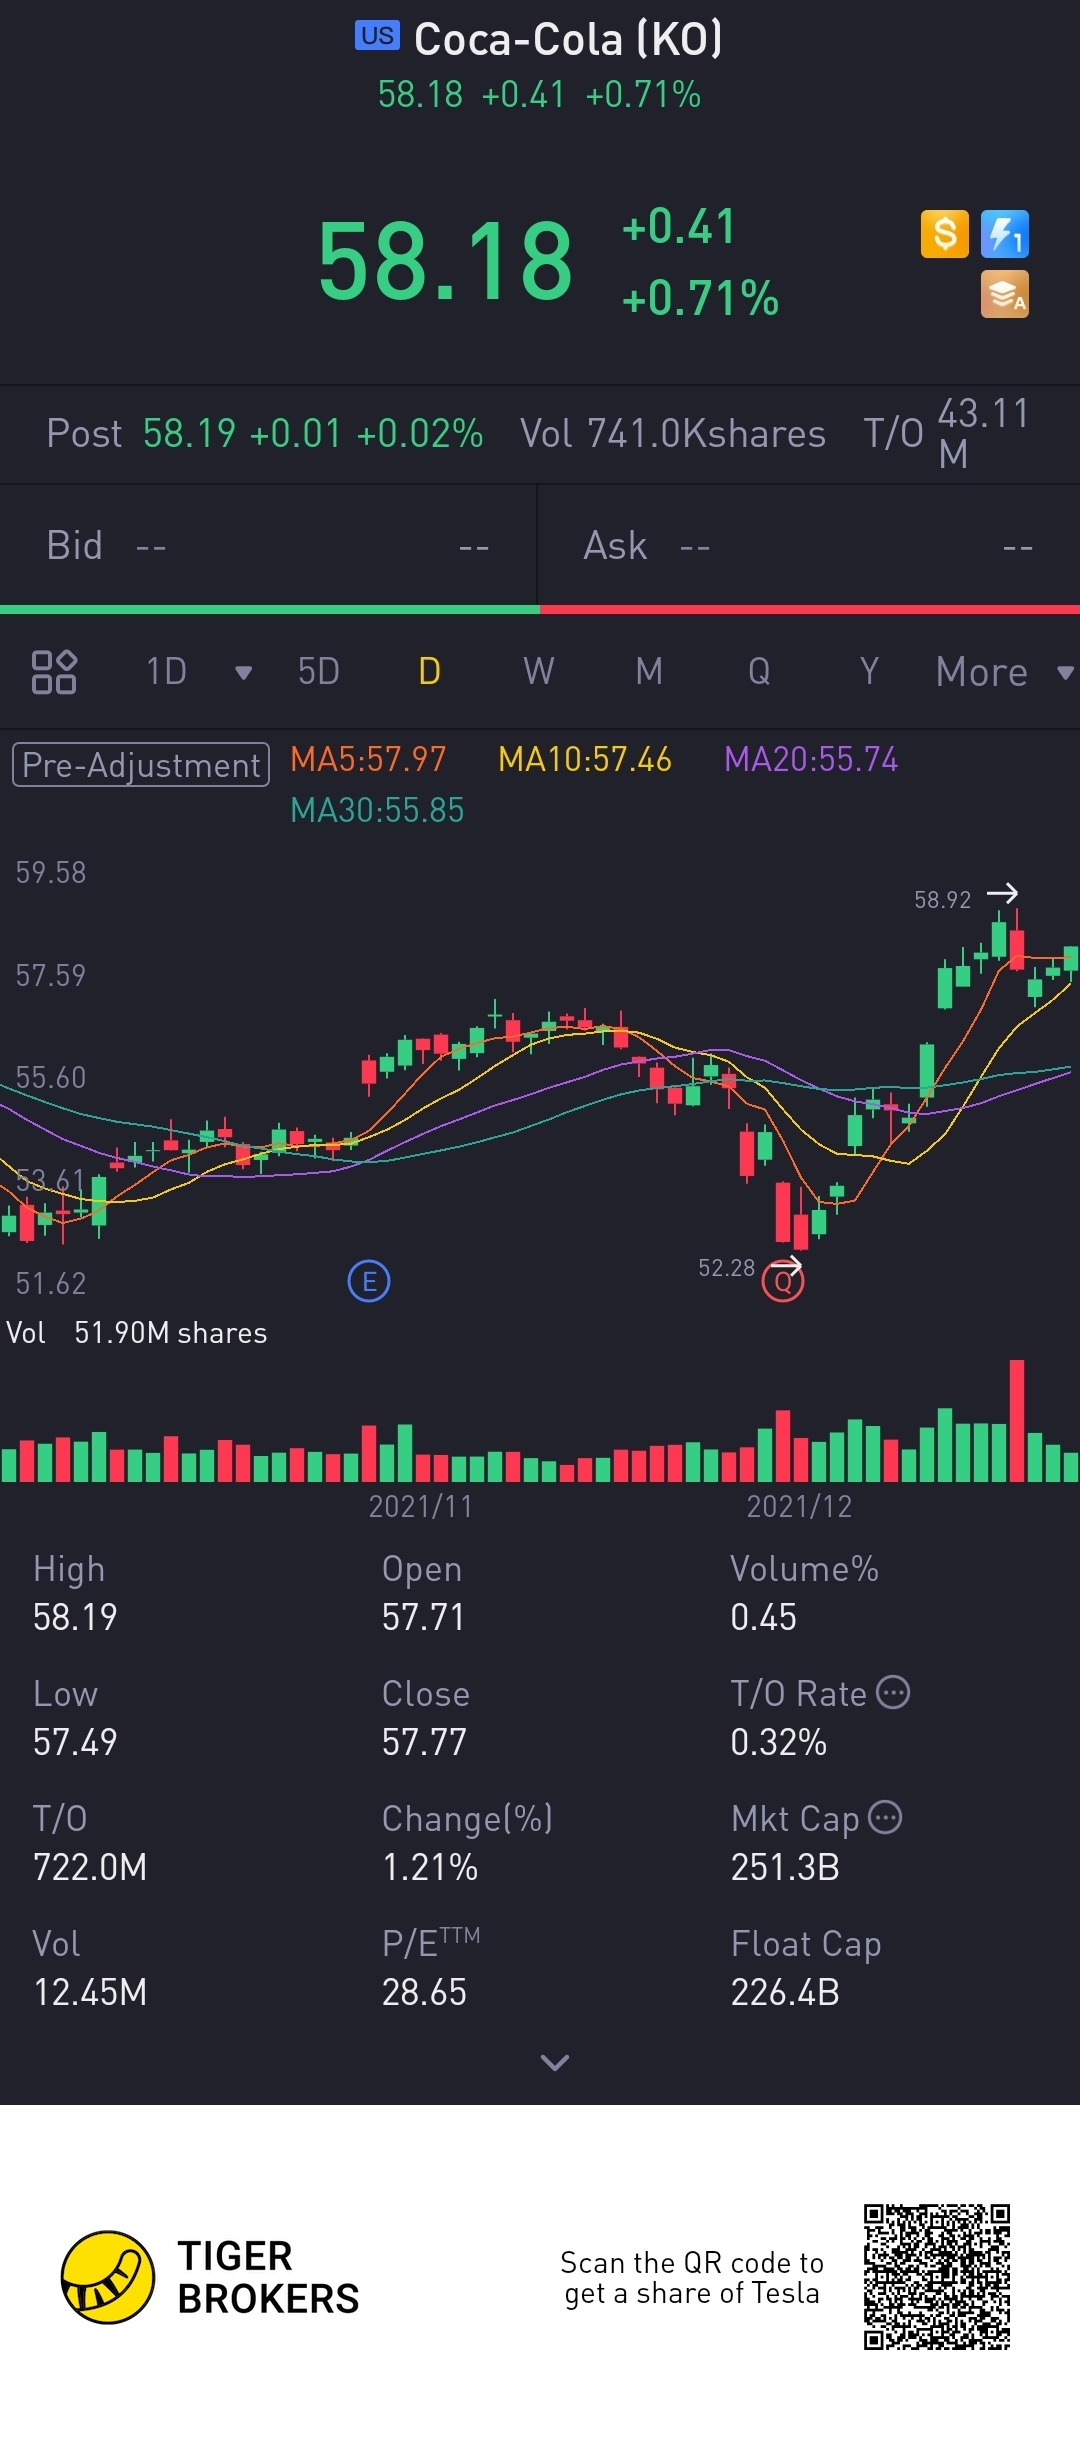Tap the MA30:55.85 indicator label
Viewport: 1080px width, 2450px height.
(377, 810)
